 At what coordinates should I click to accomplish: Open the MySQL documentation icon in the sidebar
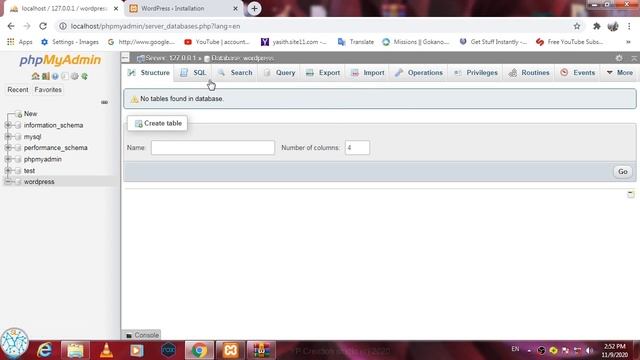(x=65, y=76)
